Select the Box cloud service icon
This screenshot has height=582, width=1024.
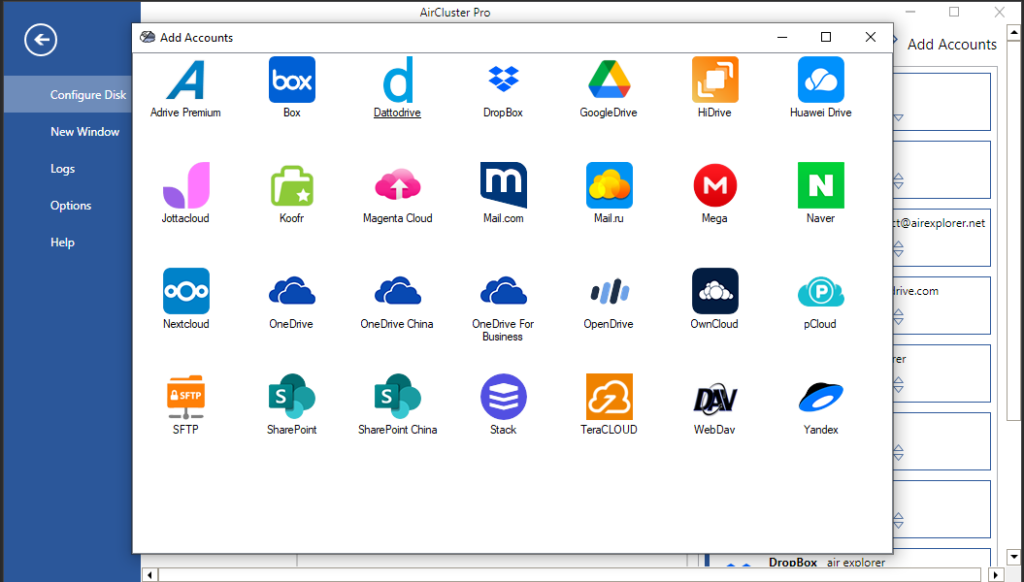[292, 80]
